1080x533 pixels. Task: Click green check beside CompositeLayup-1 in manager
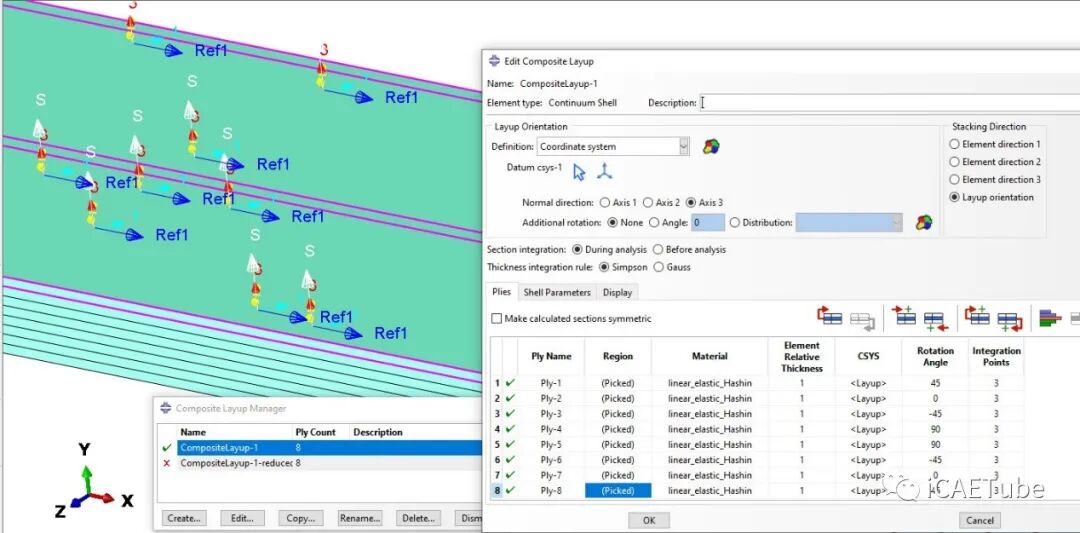(x=167, y=448)
